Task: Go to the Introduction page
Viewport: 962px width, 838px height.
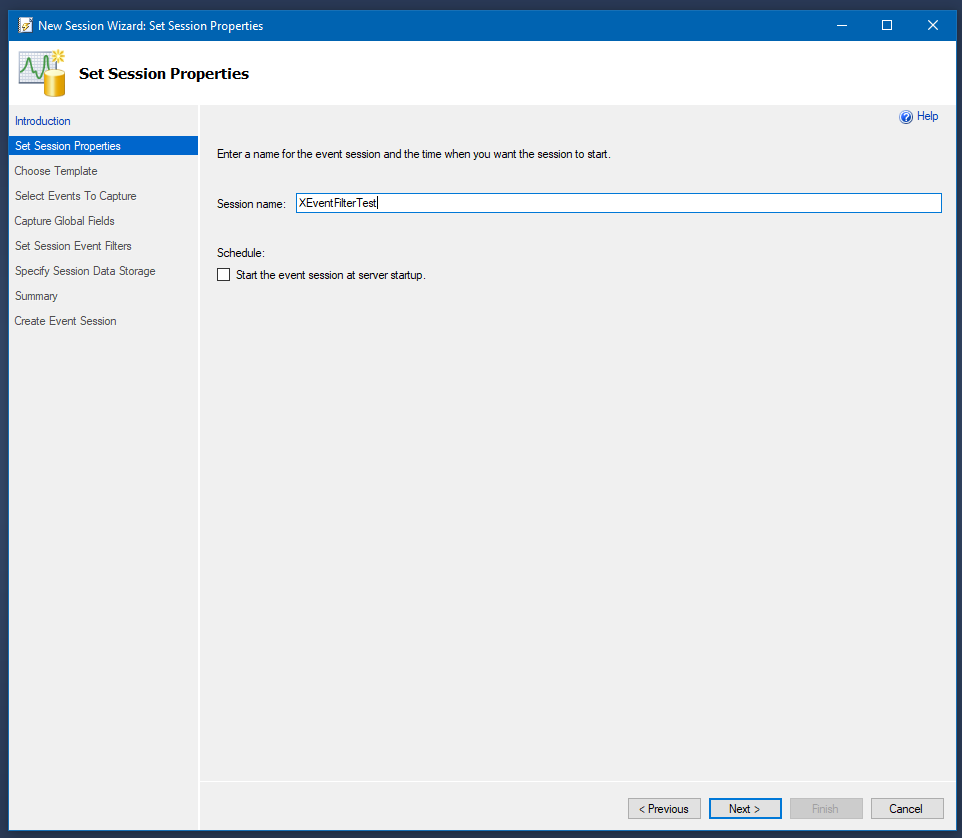Action: click(42, 121)
